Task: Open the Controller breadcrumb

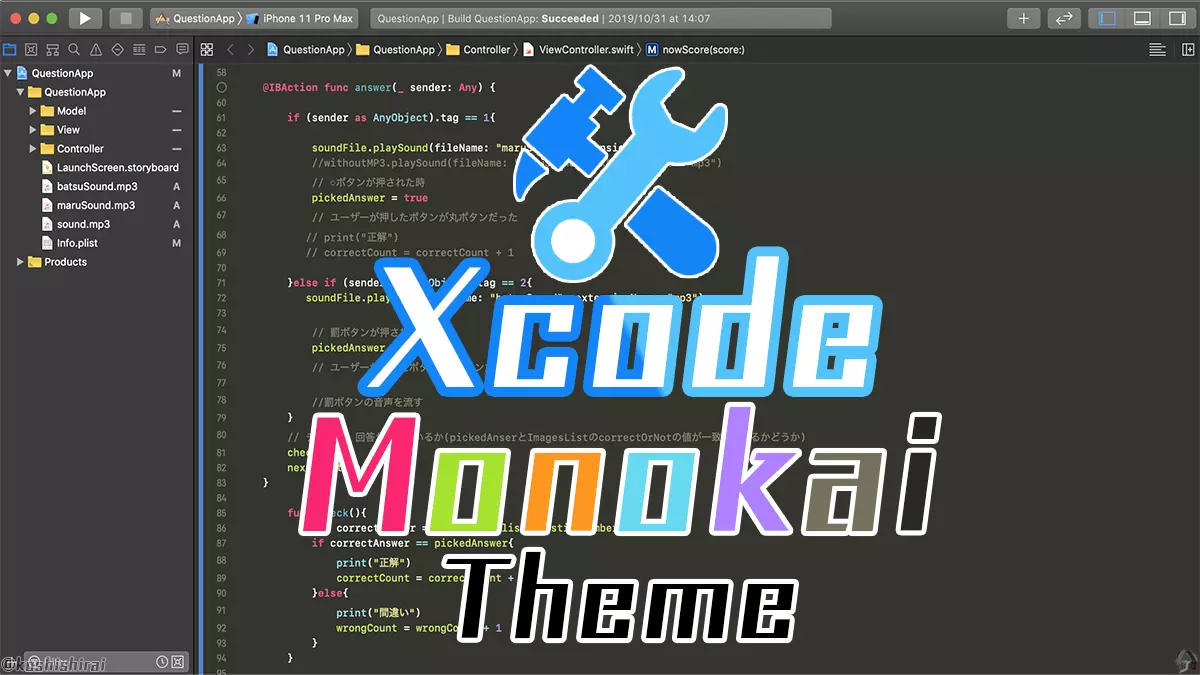Action: 479,49
